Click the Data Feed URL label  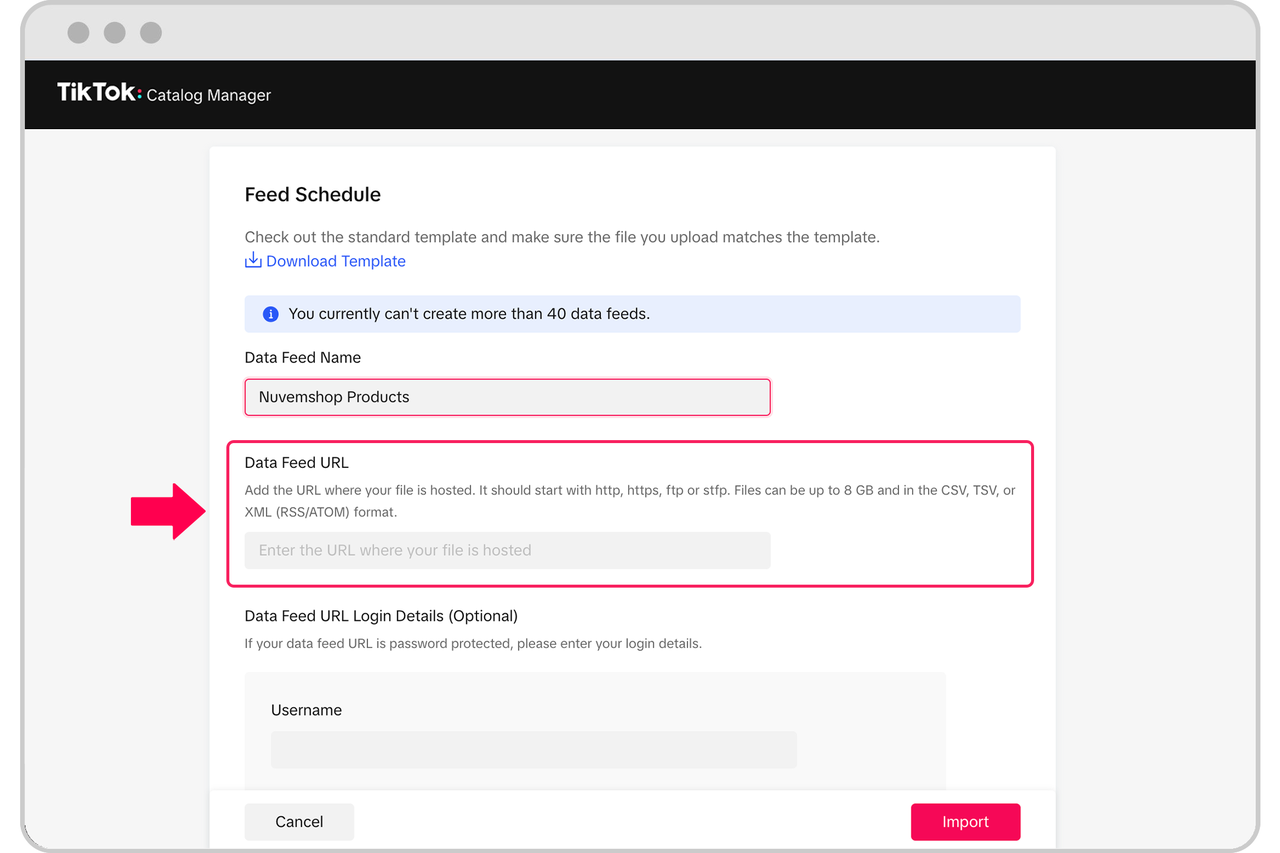pyautogui.click(x=296, y=463)
